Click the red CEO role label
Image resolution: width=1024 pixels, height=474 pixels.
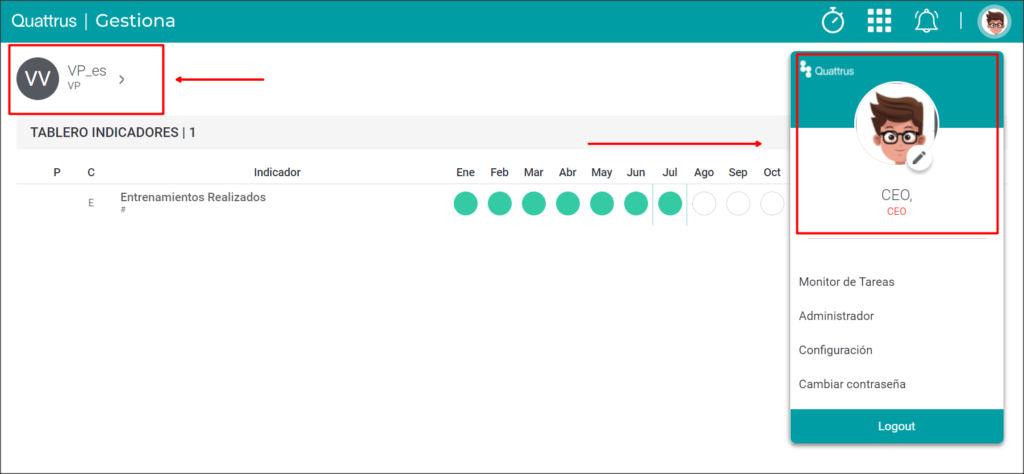point(897,212)
